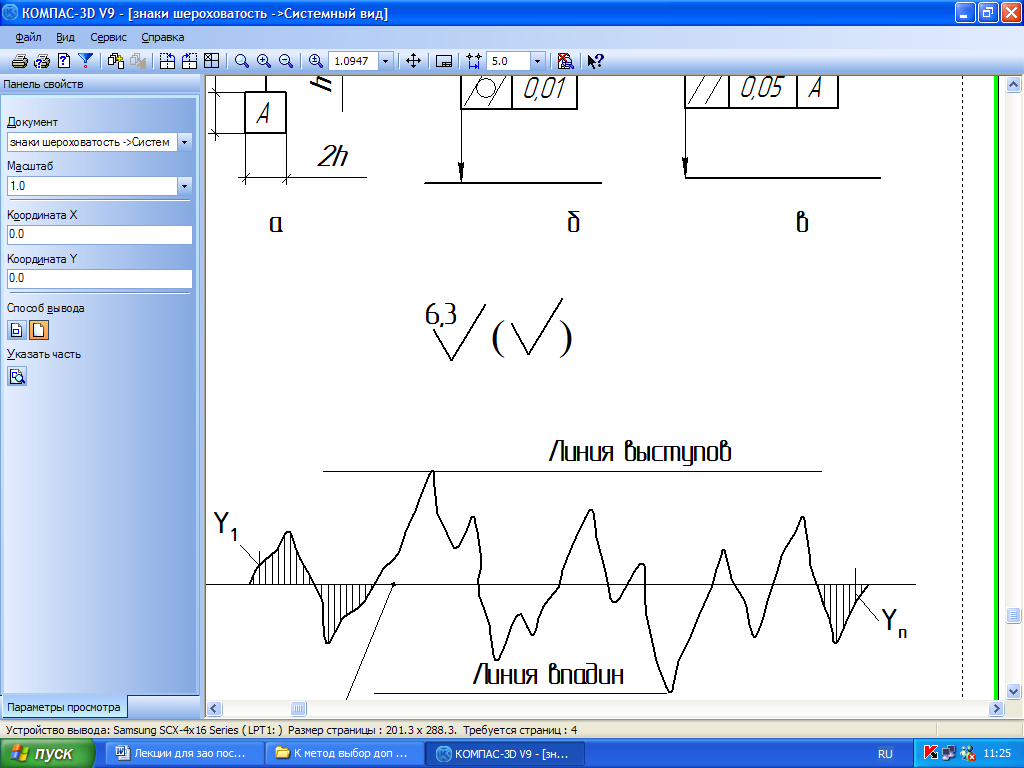This screenshot has height=768, width=1024.
Task: Open zoom factor 1.0947 dropdown arrow
Action: coord(385,61)
